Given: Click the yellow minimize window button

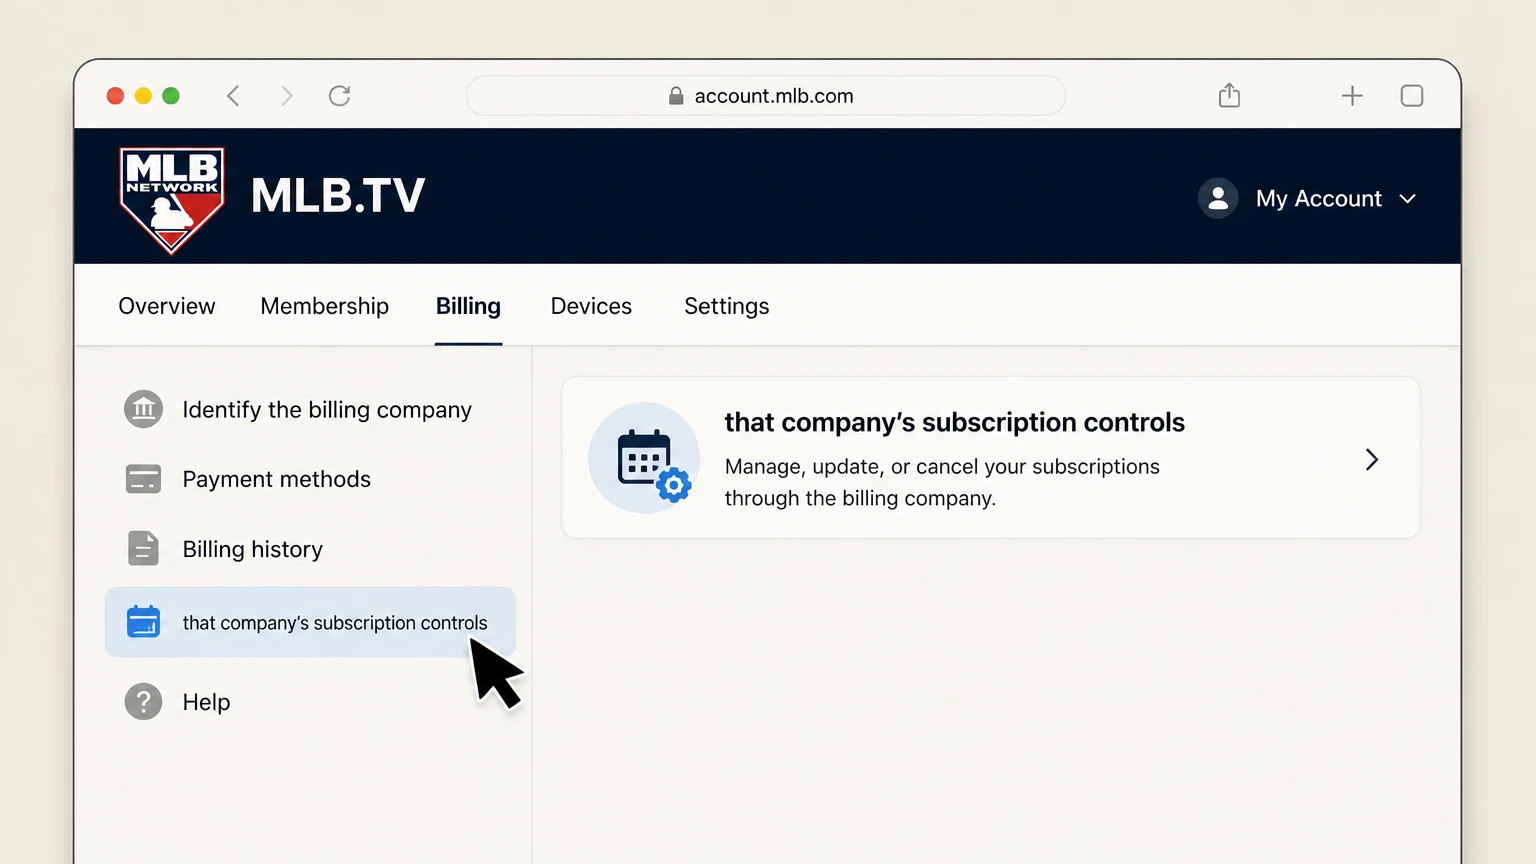Looking at the screenshot, I should [x=143, y=96].
